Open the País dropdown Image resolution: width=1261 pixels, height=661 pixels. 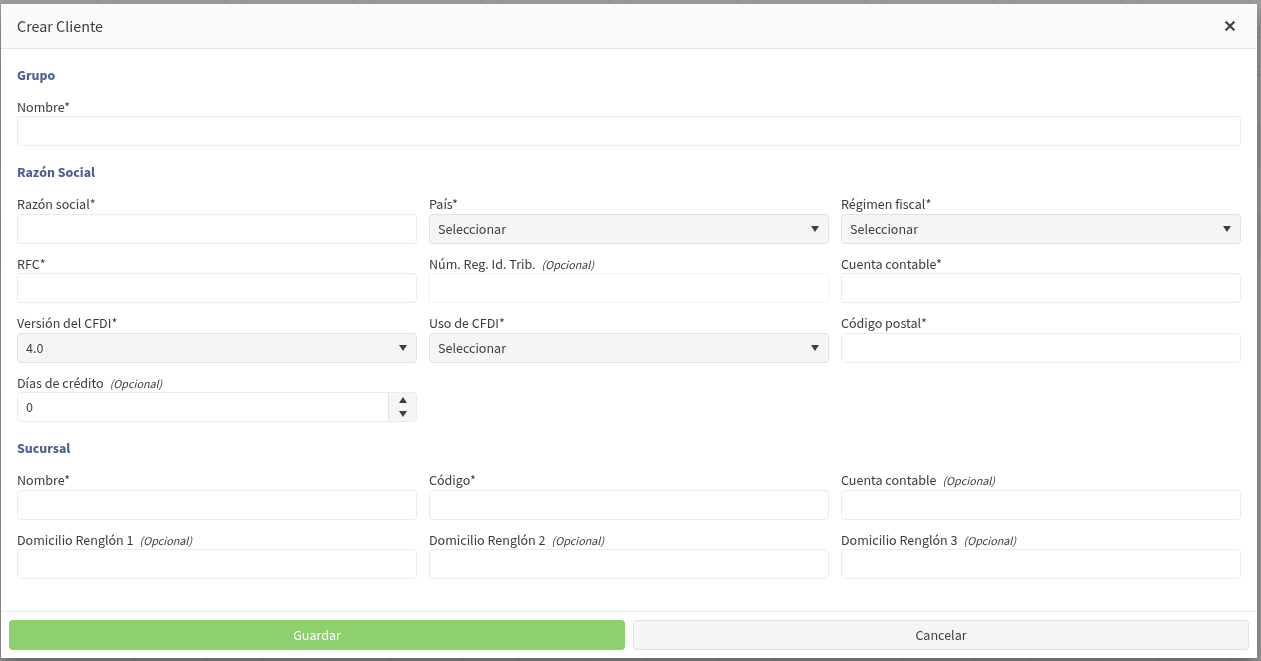629,229
